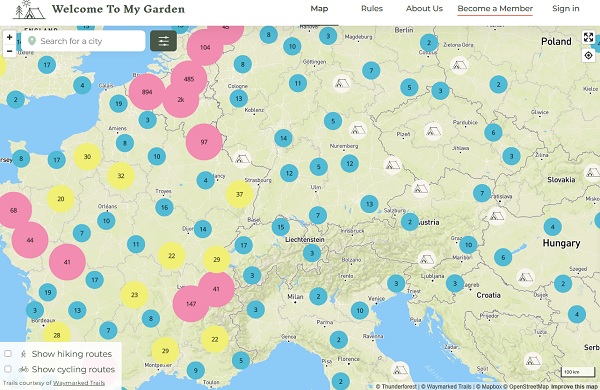The height and width of the screenshot is (390, 600).
Task: Click the OpenStreetMap attribution link
Action: (526, 387)
